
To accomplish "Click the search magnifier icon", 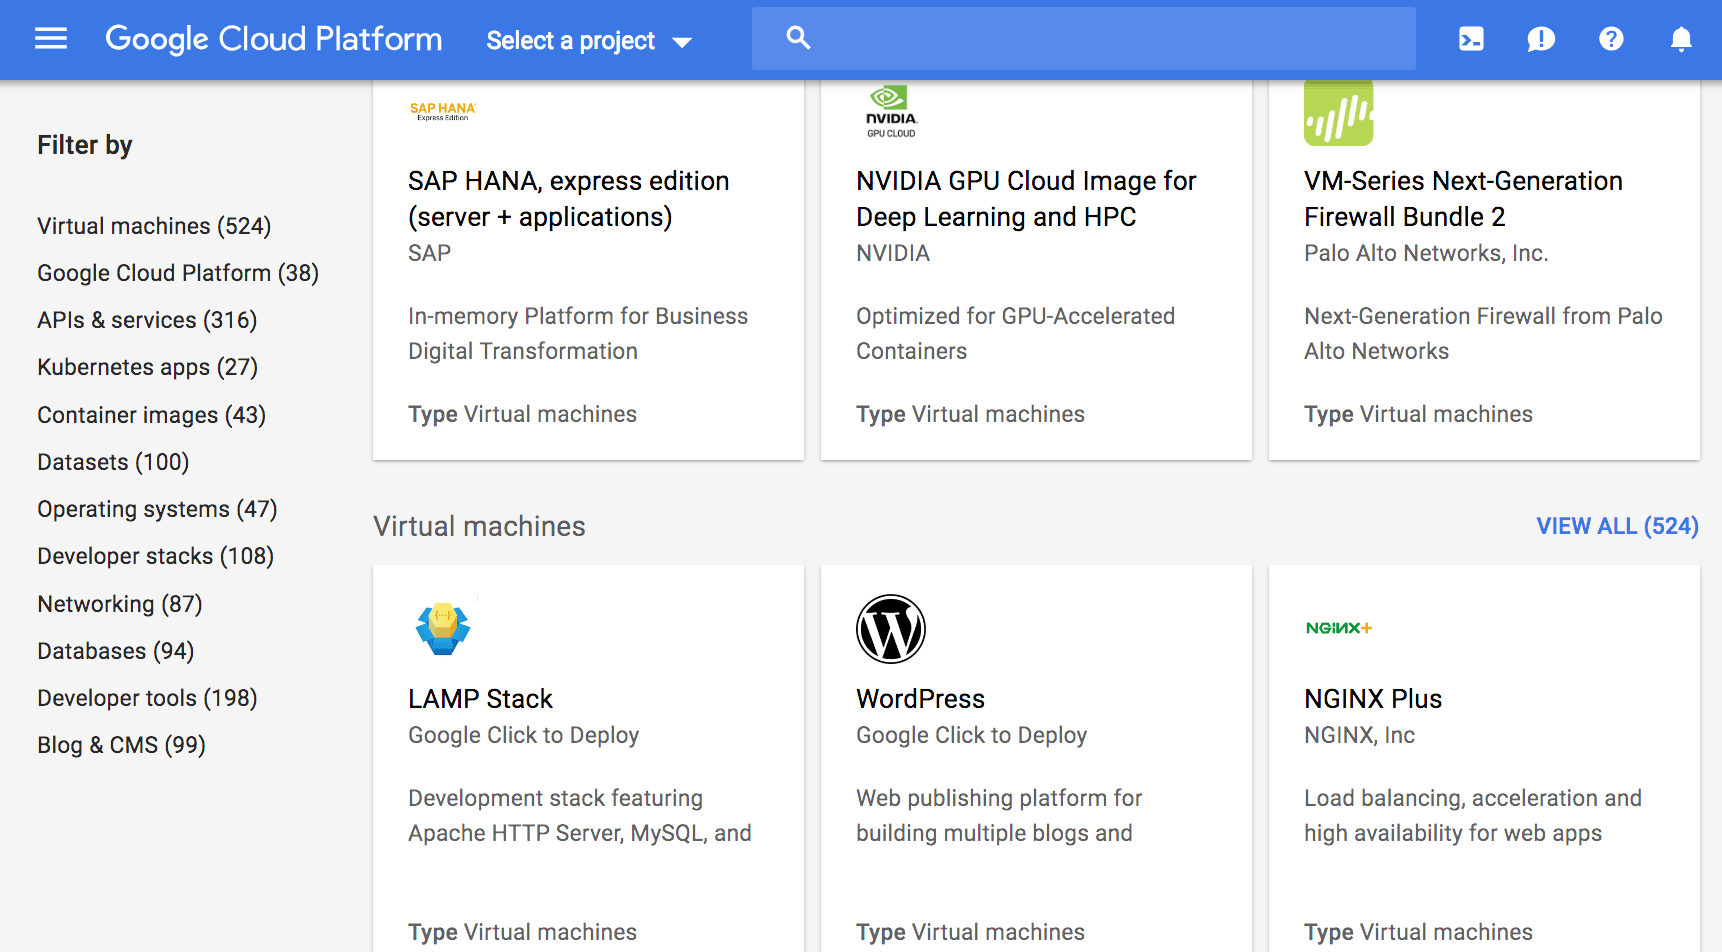I will coord(798,38).
